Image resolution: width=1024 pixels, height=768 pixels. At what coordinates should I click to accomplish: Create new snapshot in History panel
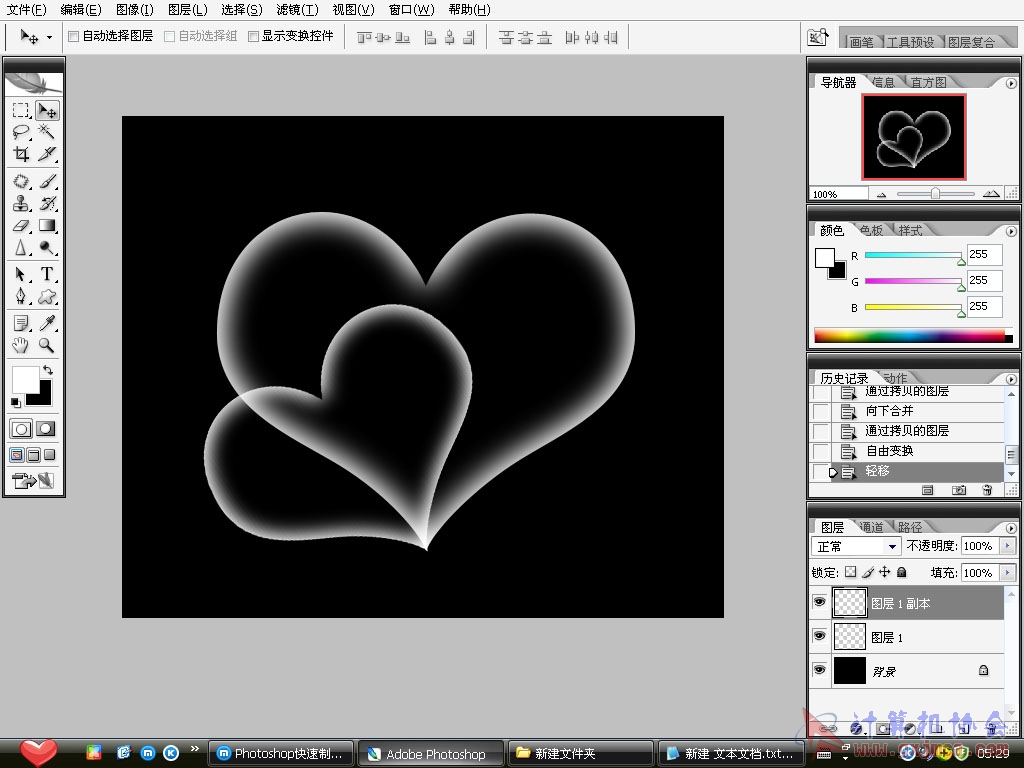pyautogui.click(x=958, y=490)
